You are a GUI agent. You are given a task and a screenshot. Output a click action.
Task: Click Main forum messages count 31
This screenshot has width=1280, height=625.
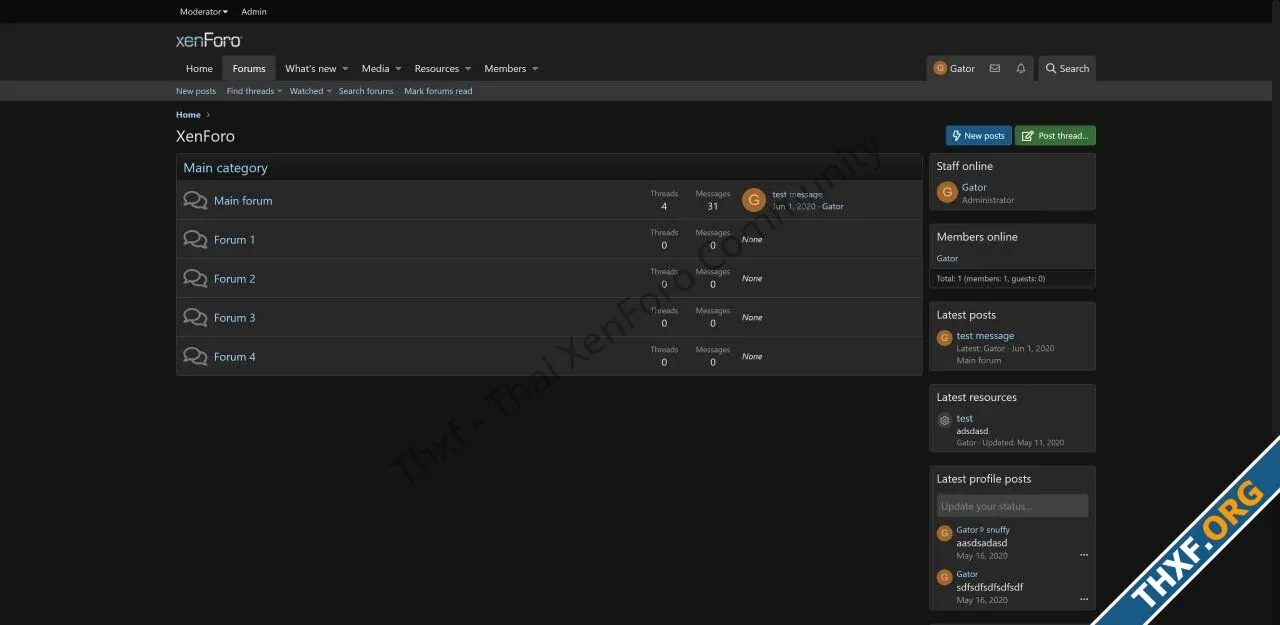(713, 206)
